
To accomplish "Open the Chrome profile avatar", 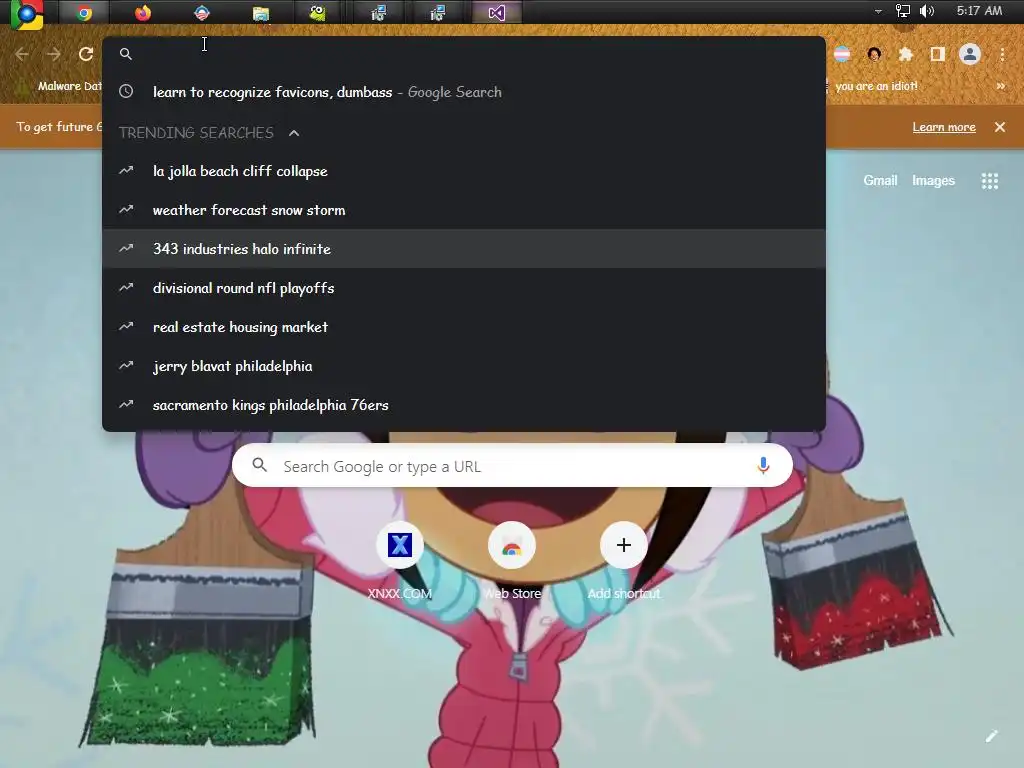I will click(970, 54).
